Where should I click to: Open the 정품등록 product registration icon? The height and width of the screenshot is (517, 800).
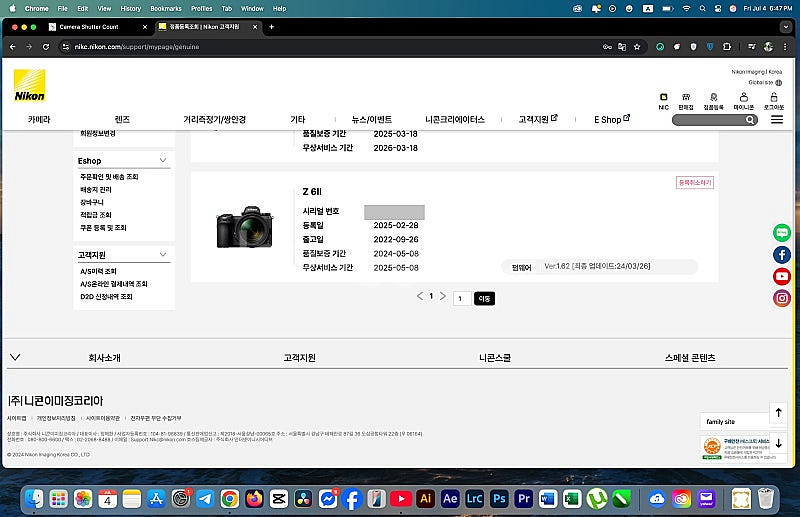713,101
